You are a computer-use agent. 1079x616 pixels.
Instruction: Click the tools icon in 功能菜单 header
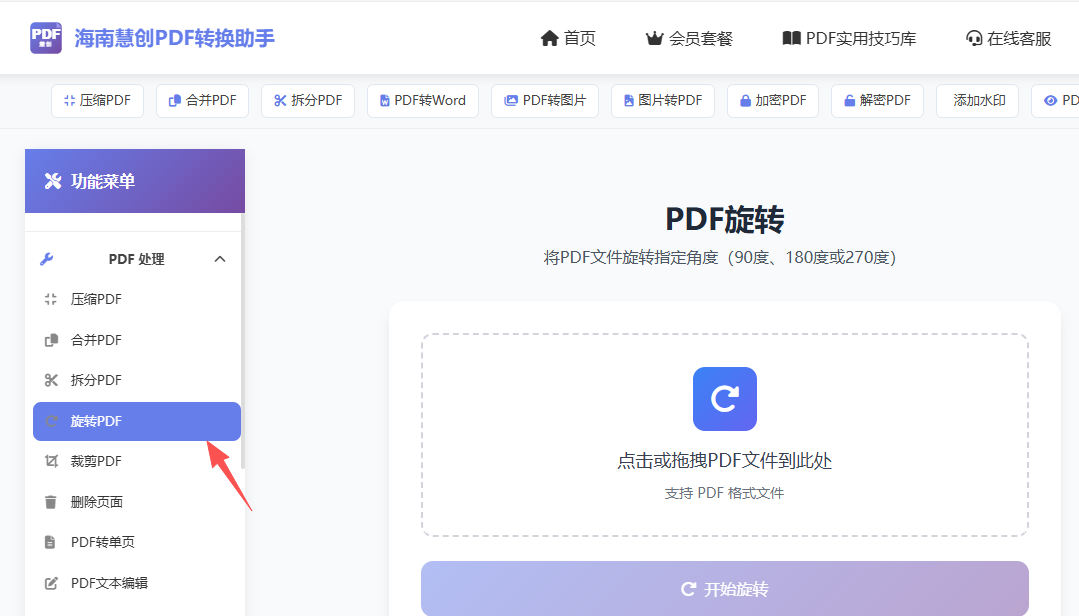[x=53, y=181]
